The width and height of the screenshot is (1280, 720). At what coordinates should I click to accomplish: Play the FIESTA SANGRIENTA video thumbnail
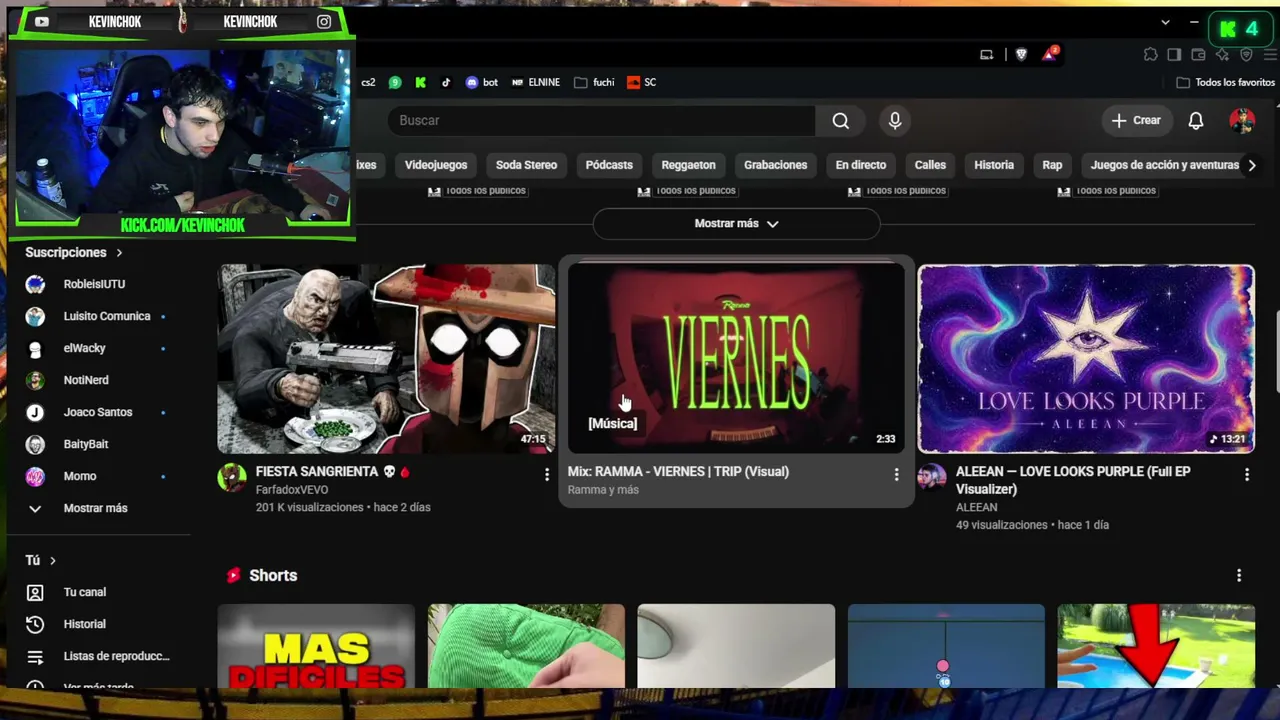(x=386, y=358)
